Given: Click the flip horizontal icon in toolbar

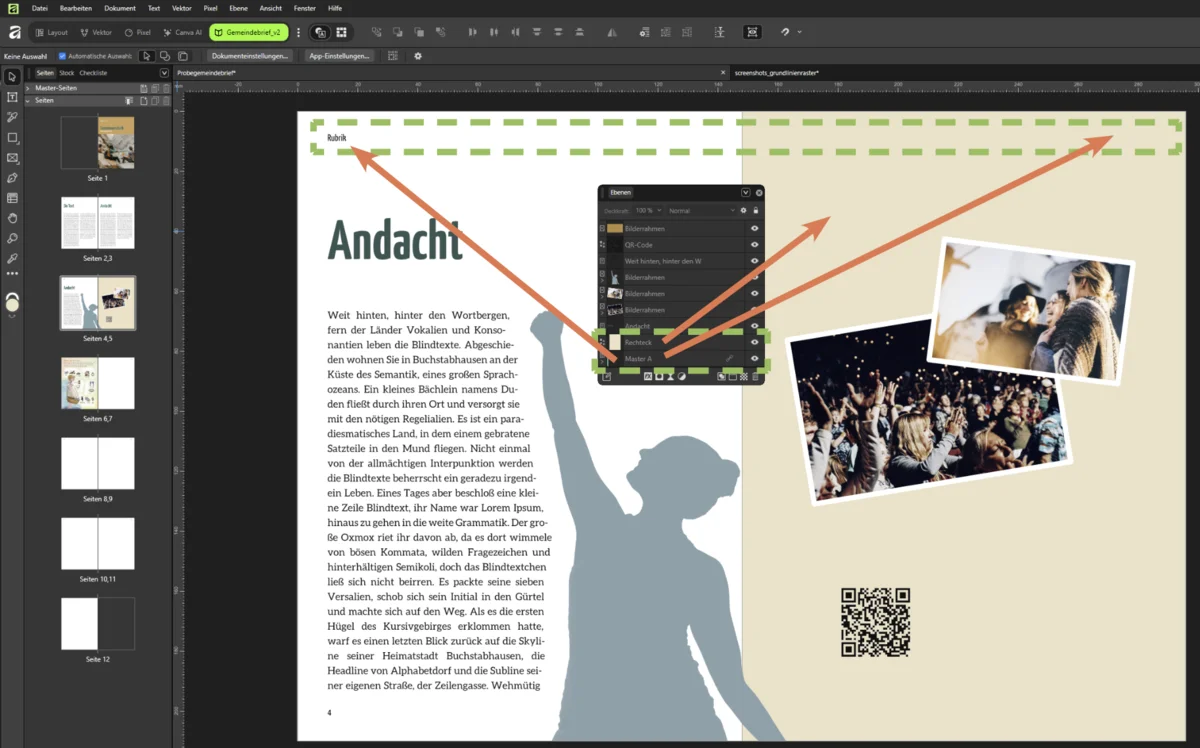Looking at the screenshot, I should 612,32.
